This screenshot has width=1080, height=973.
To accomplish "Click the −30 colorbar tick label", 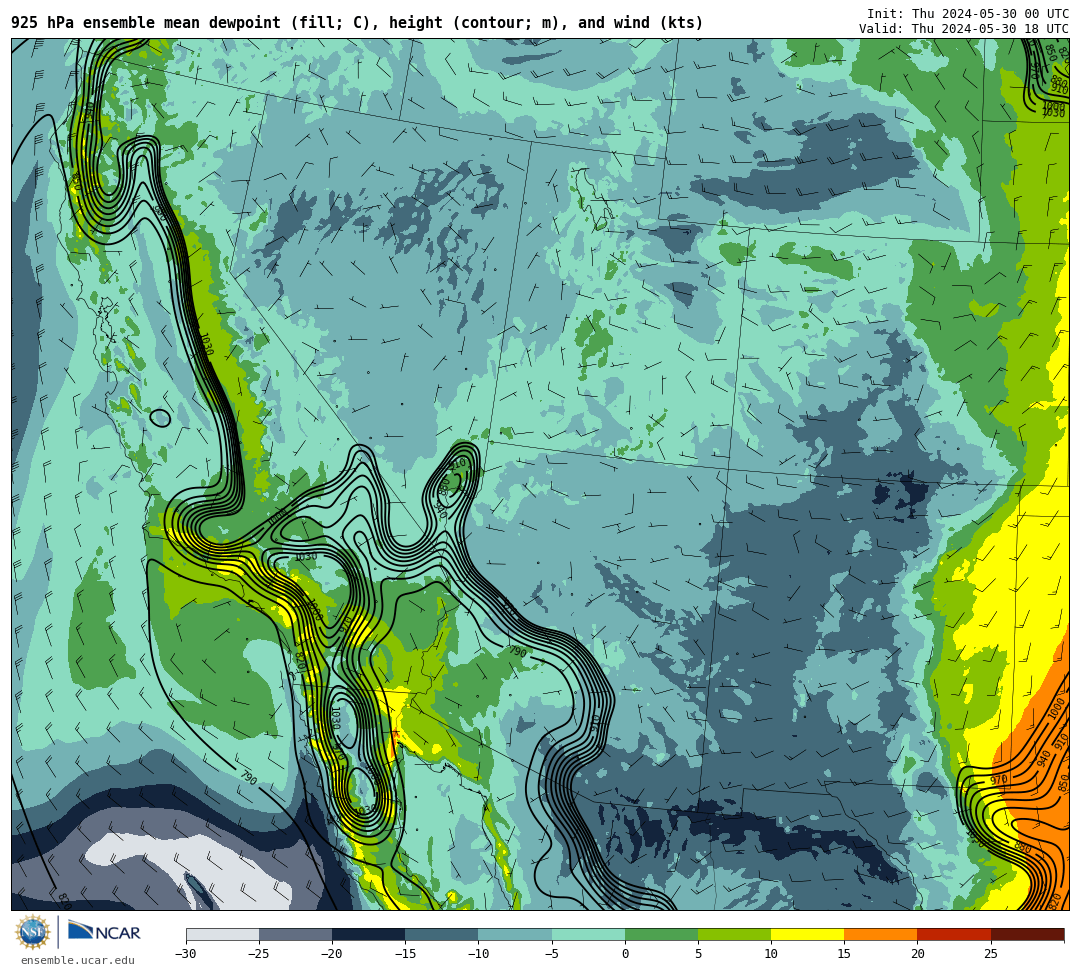I will click(186, 954).
